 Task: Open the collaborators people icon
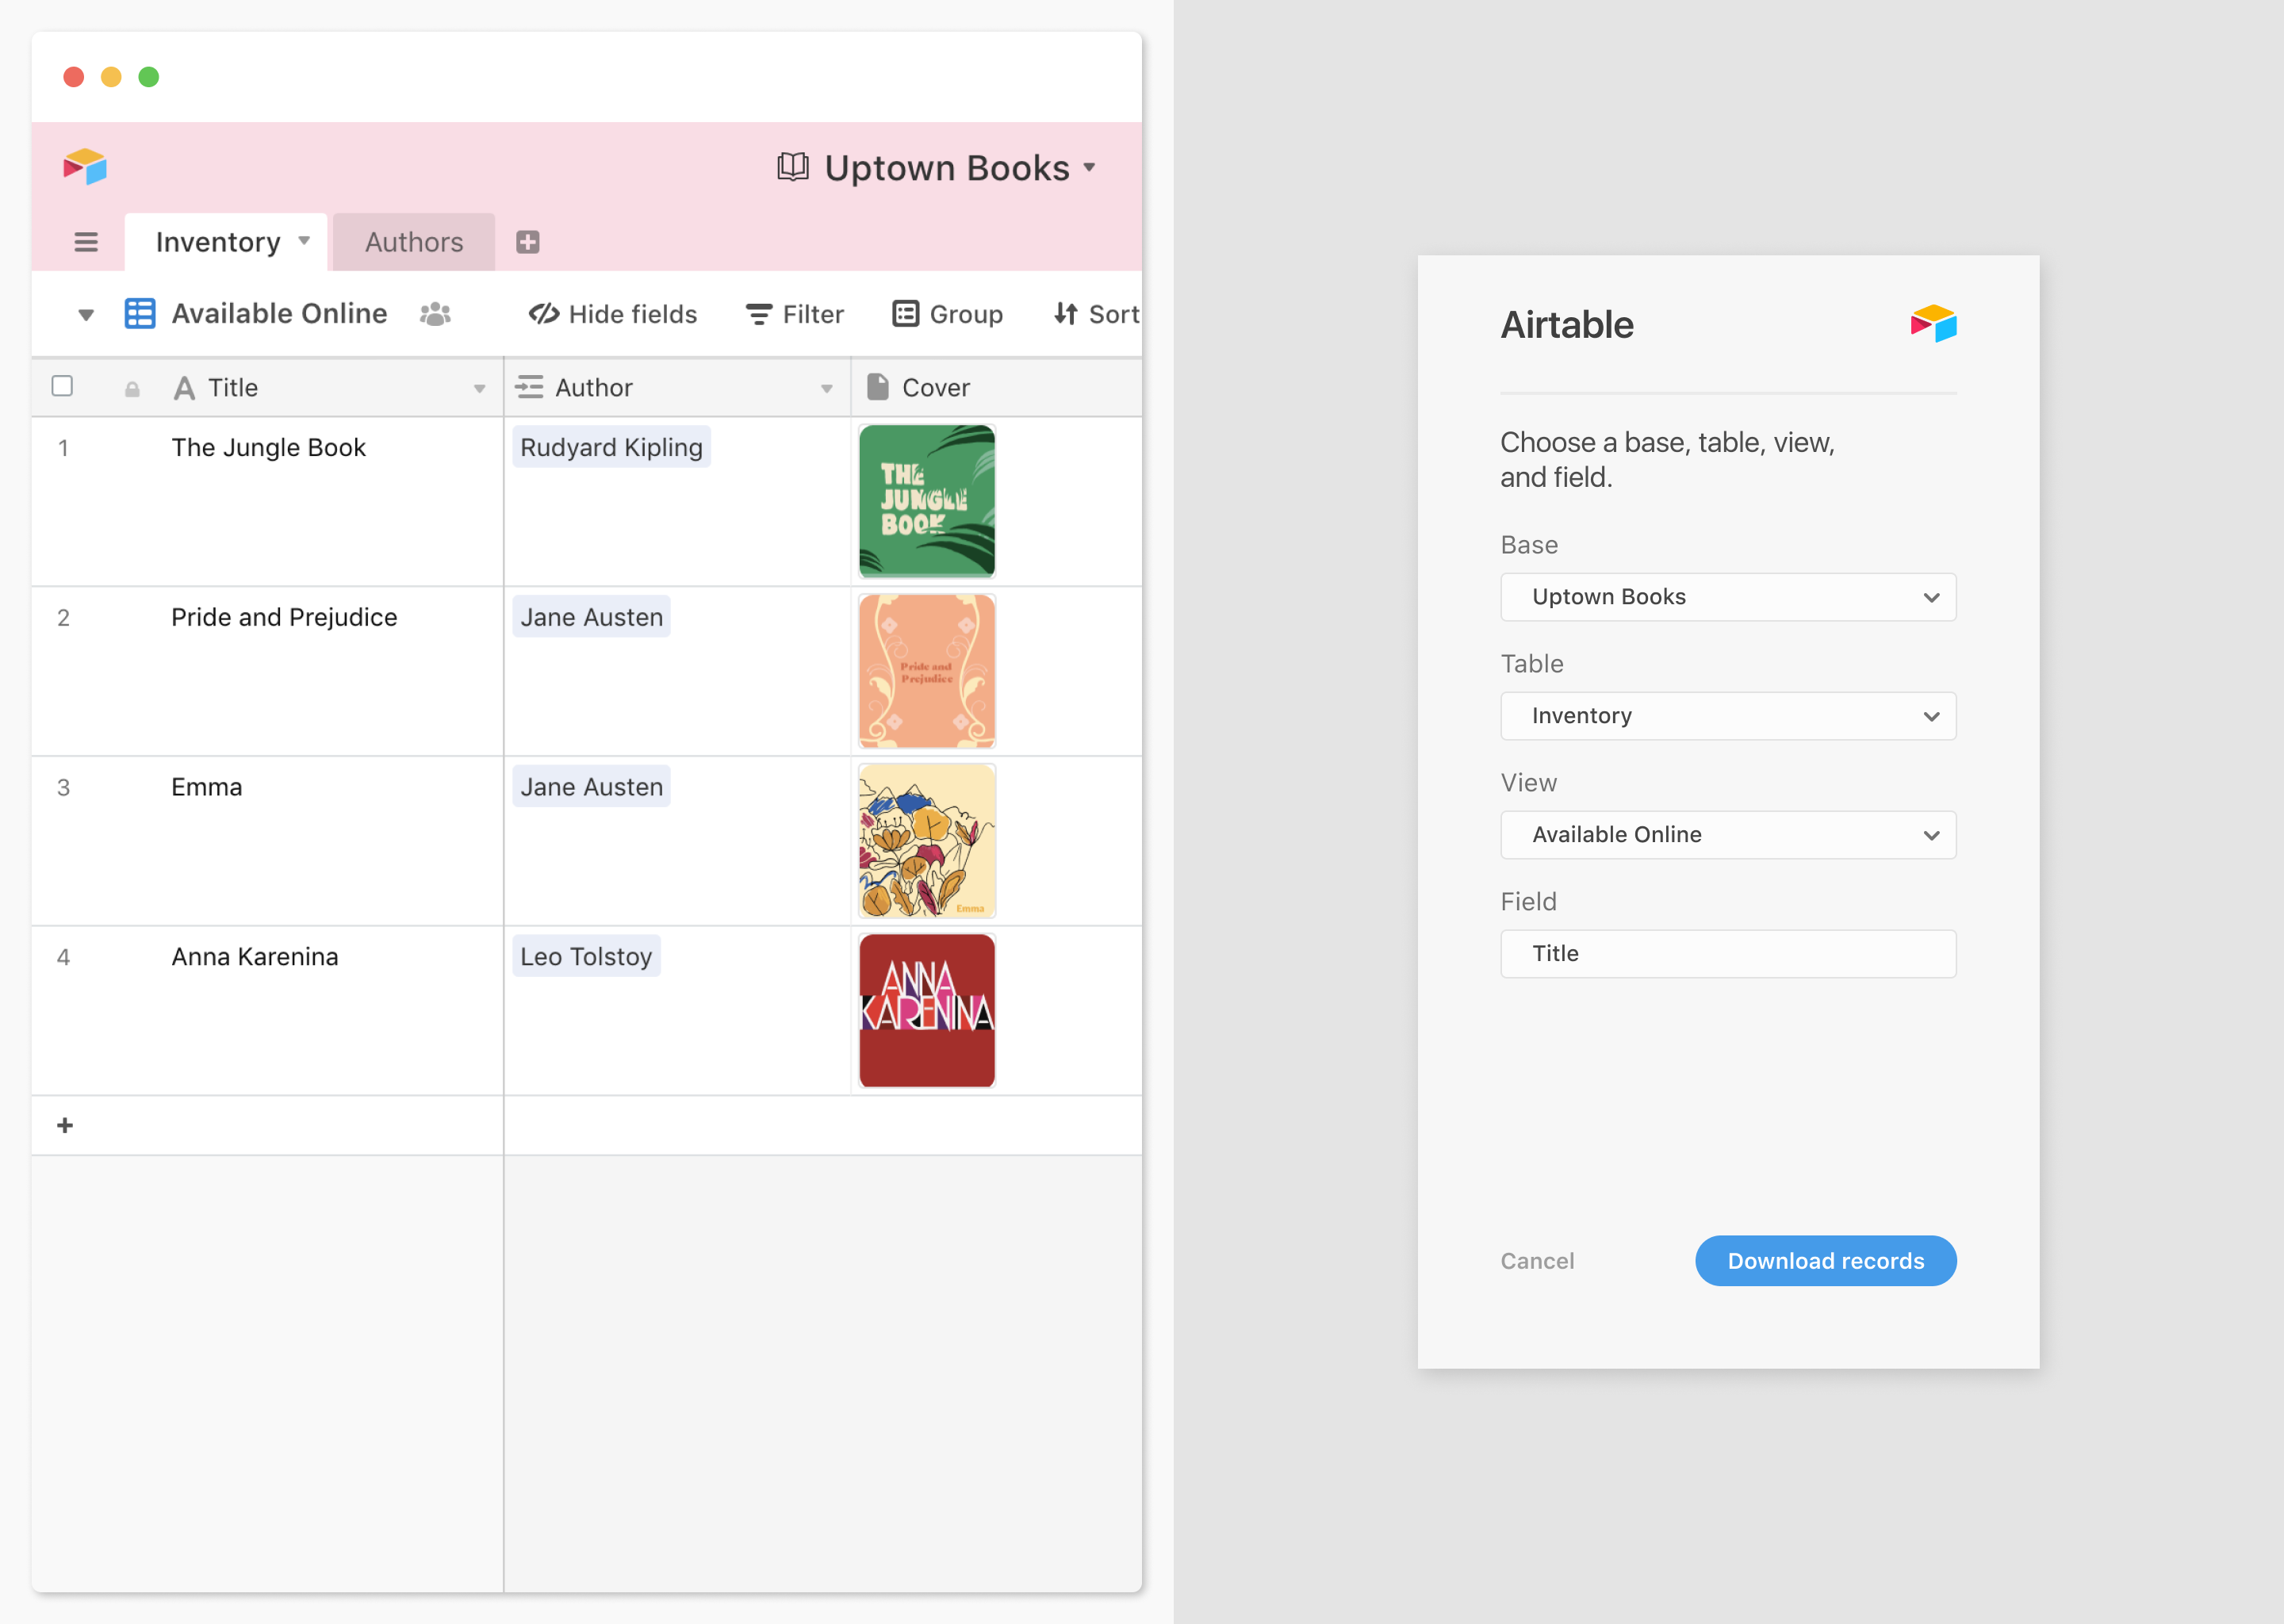[435, 314]
